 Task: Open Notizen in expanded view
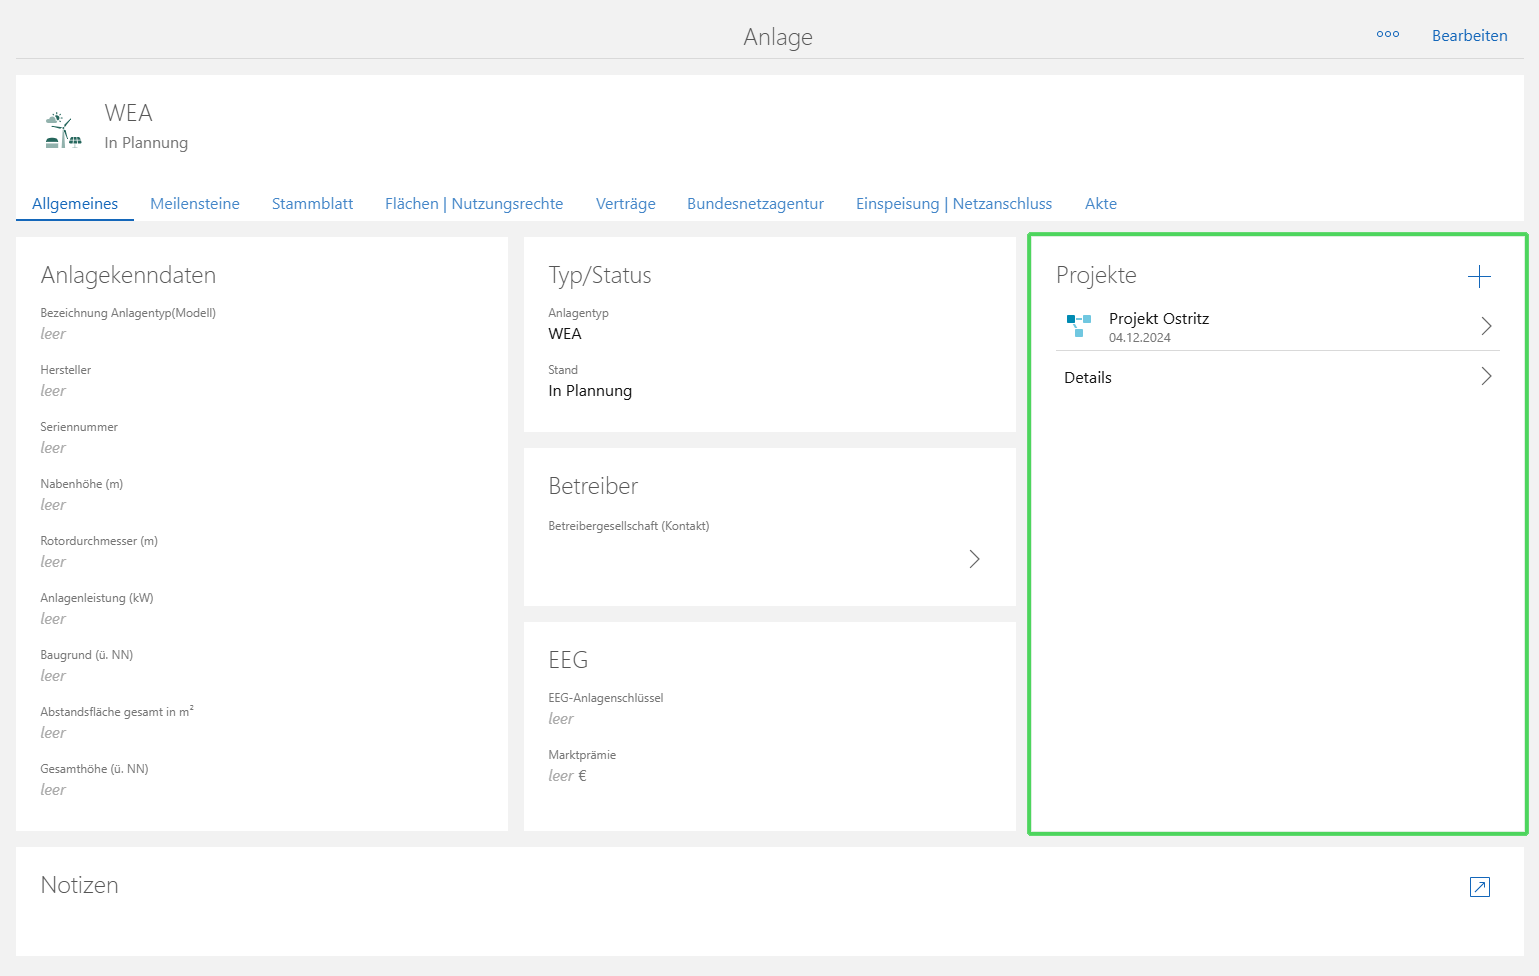1479,887
